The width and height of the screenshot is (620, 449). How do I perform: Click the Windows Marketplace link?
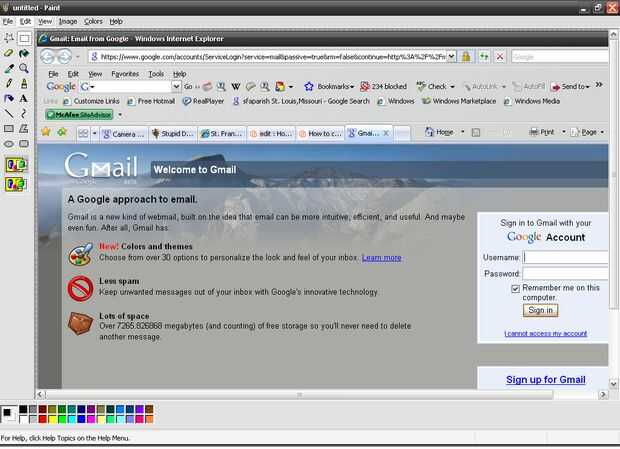[x=459, y=101]
